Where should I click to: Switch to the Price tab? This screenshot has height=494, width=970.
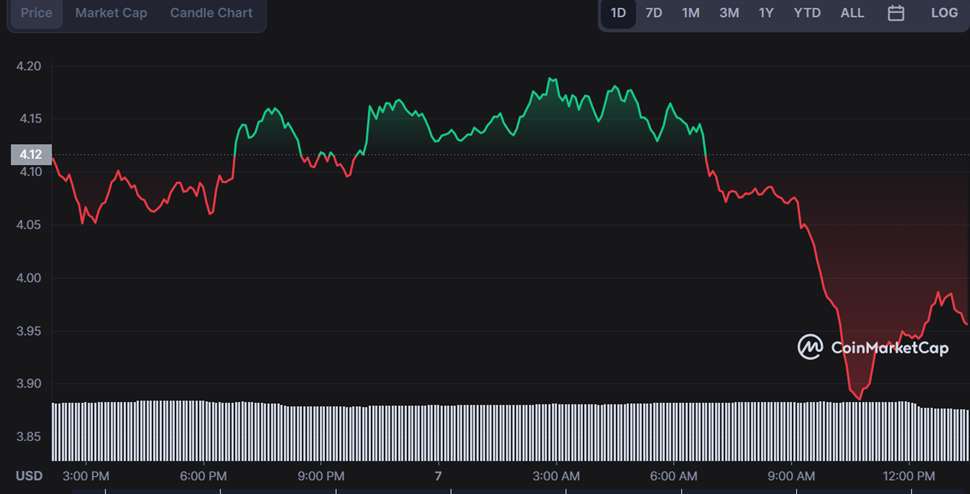pyautogui.click(x=37, y=13)
